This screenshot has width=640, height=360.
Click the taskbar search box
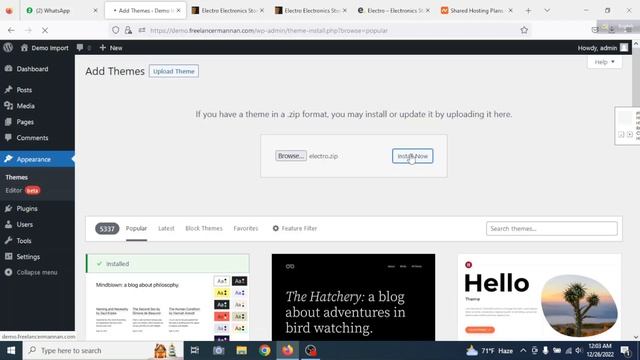tap(102, 350)
